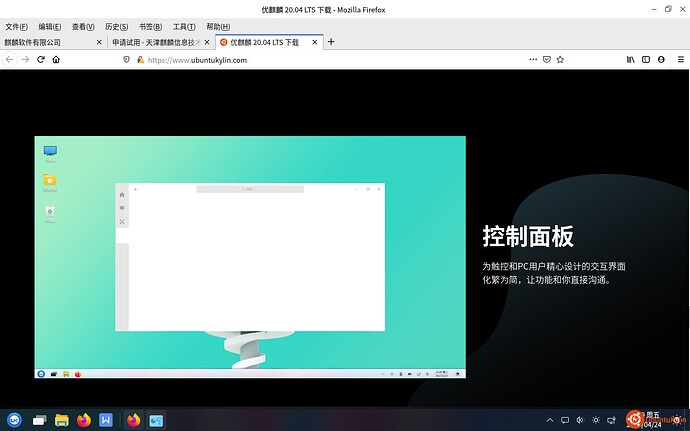Switch to running Firefox window in taskbar
690x431 pixels.
point(134,420)
